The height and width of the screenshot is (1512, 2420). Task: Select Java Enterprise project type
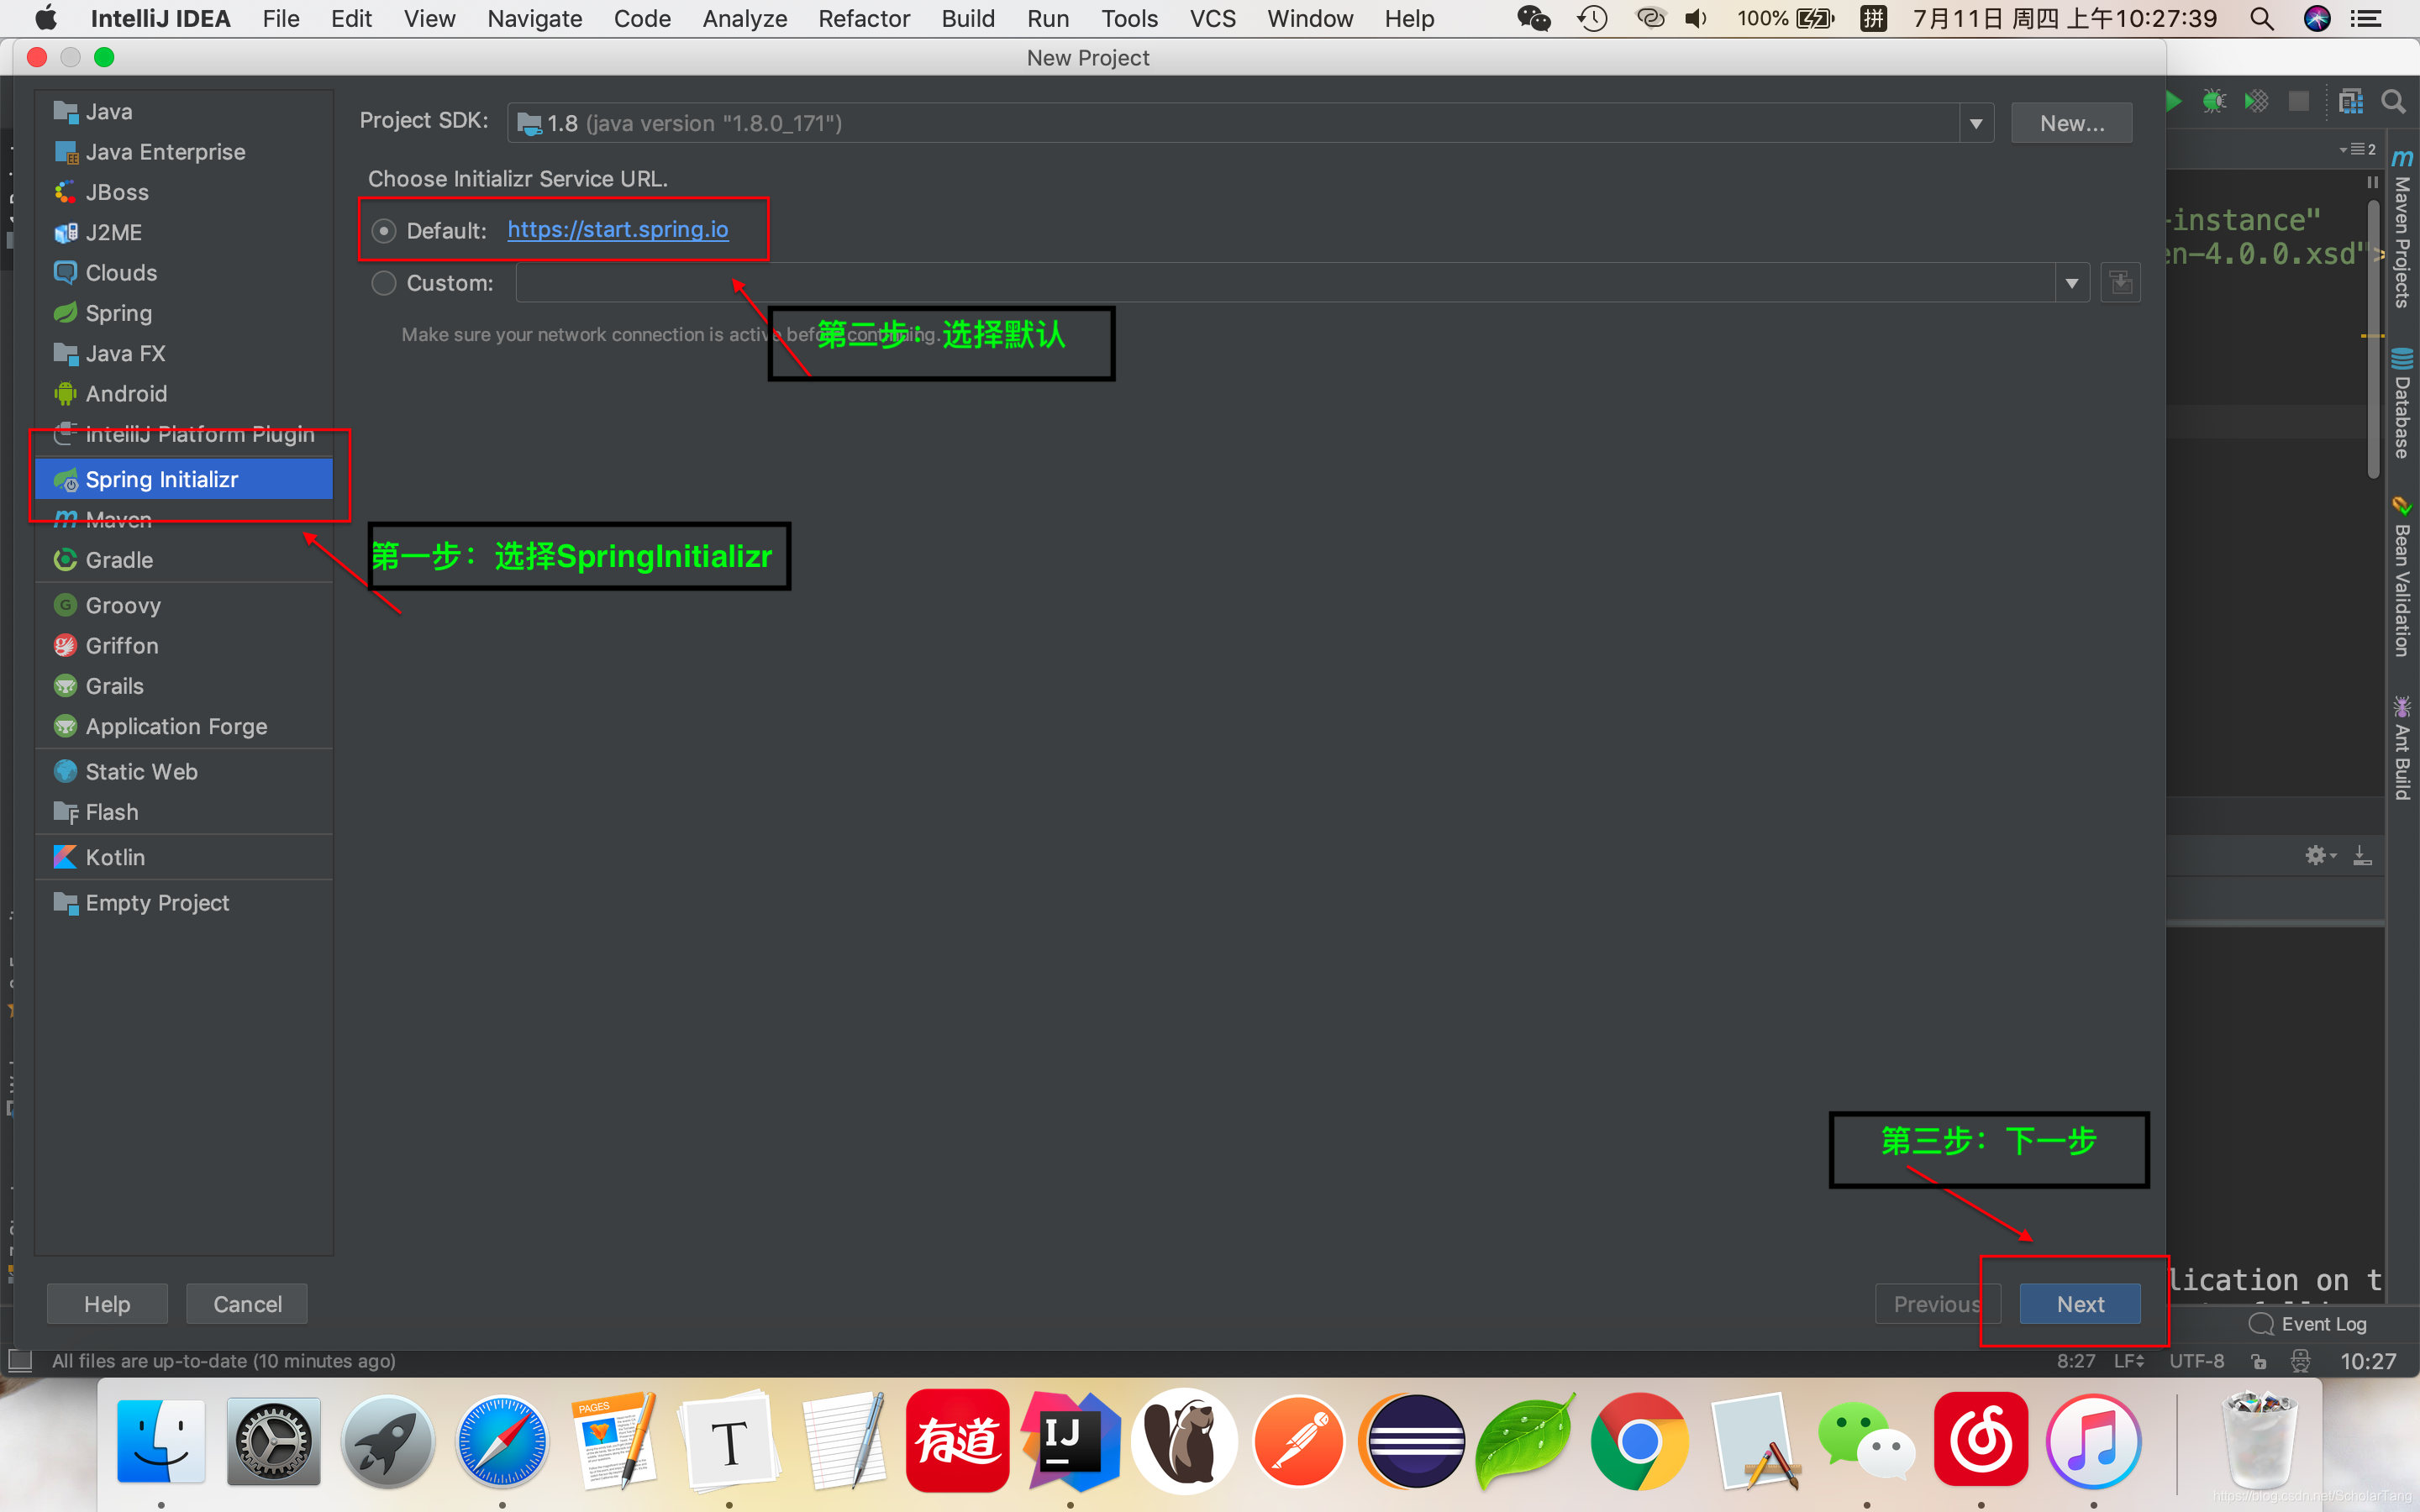click(184, 152)
